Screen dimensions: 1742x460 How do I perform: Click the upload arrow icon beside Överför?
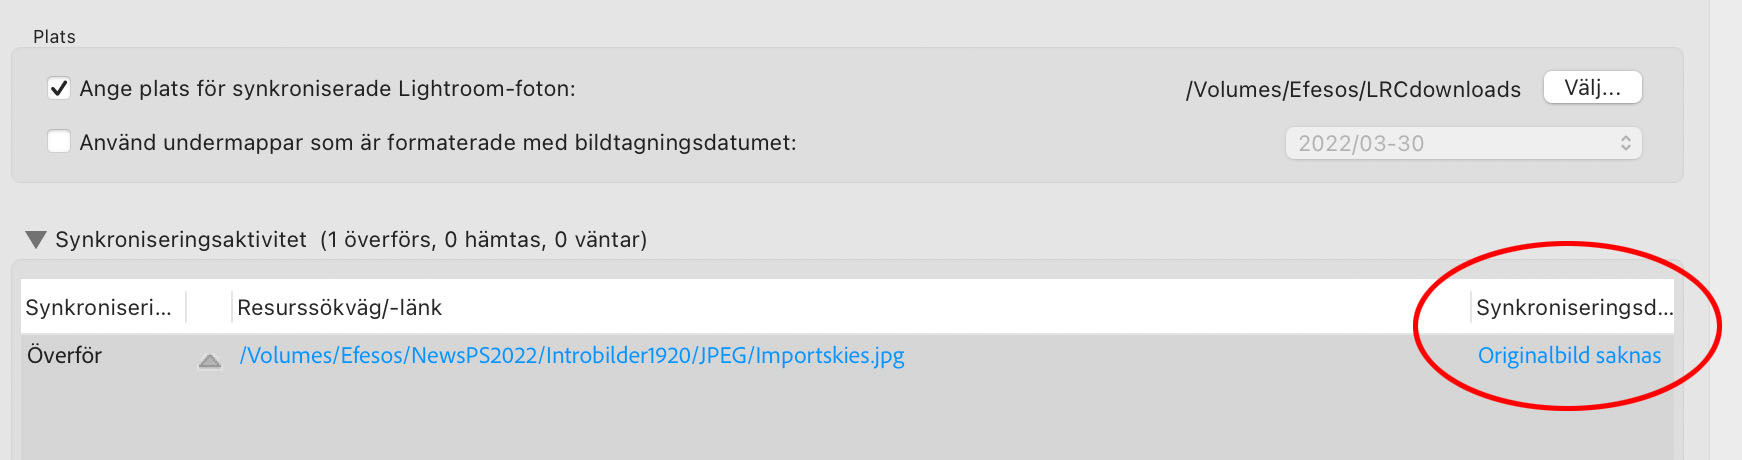pyautogui.click(x=210, y=361)
